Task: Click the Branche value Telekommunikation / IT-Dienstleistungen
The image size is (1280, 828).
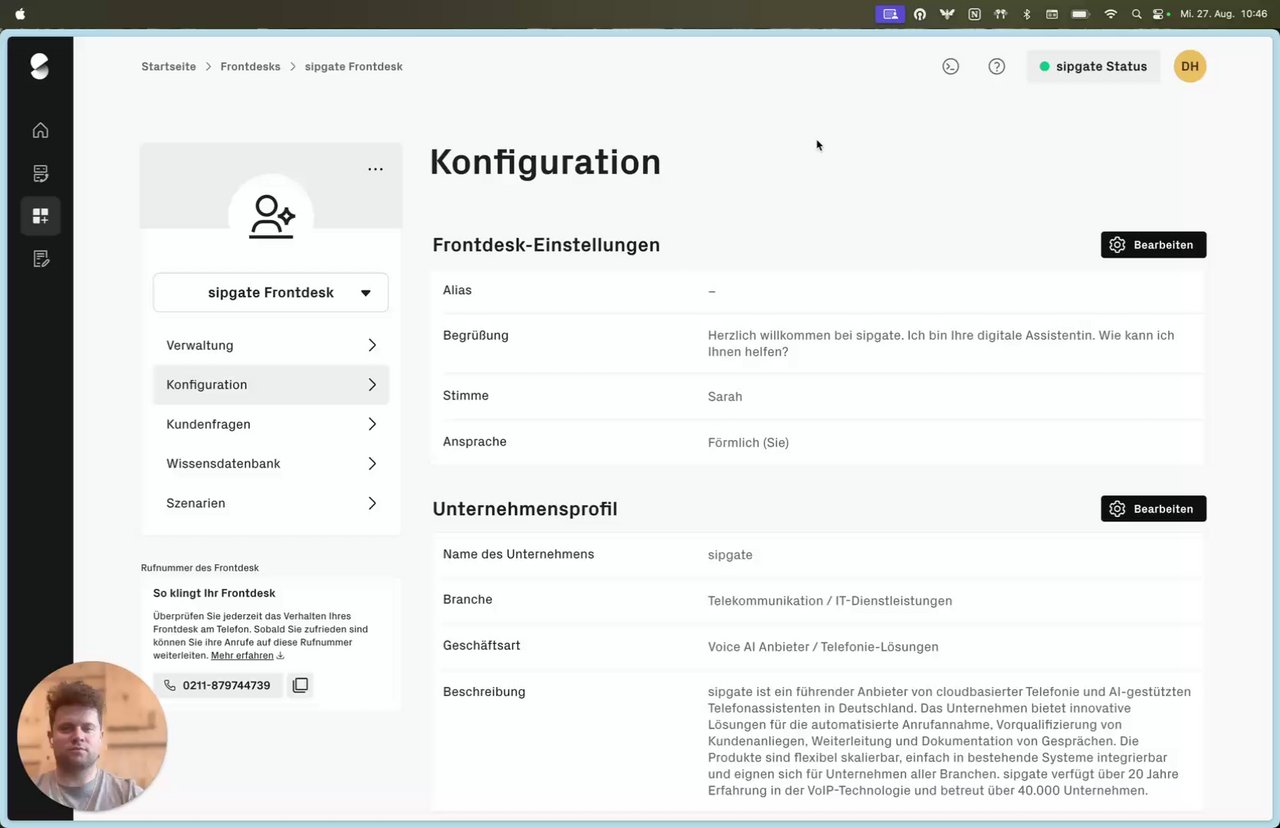Action: tap(830, 601)
